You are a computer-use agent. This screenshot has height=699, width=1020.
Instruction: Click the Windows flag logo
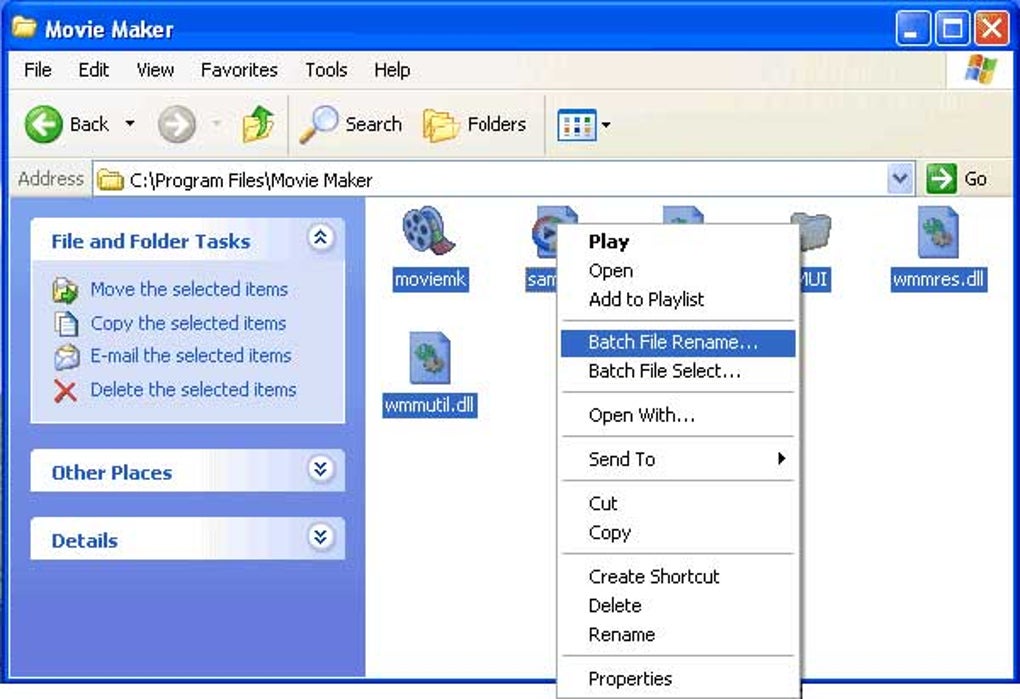(x=980, y=69)
